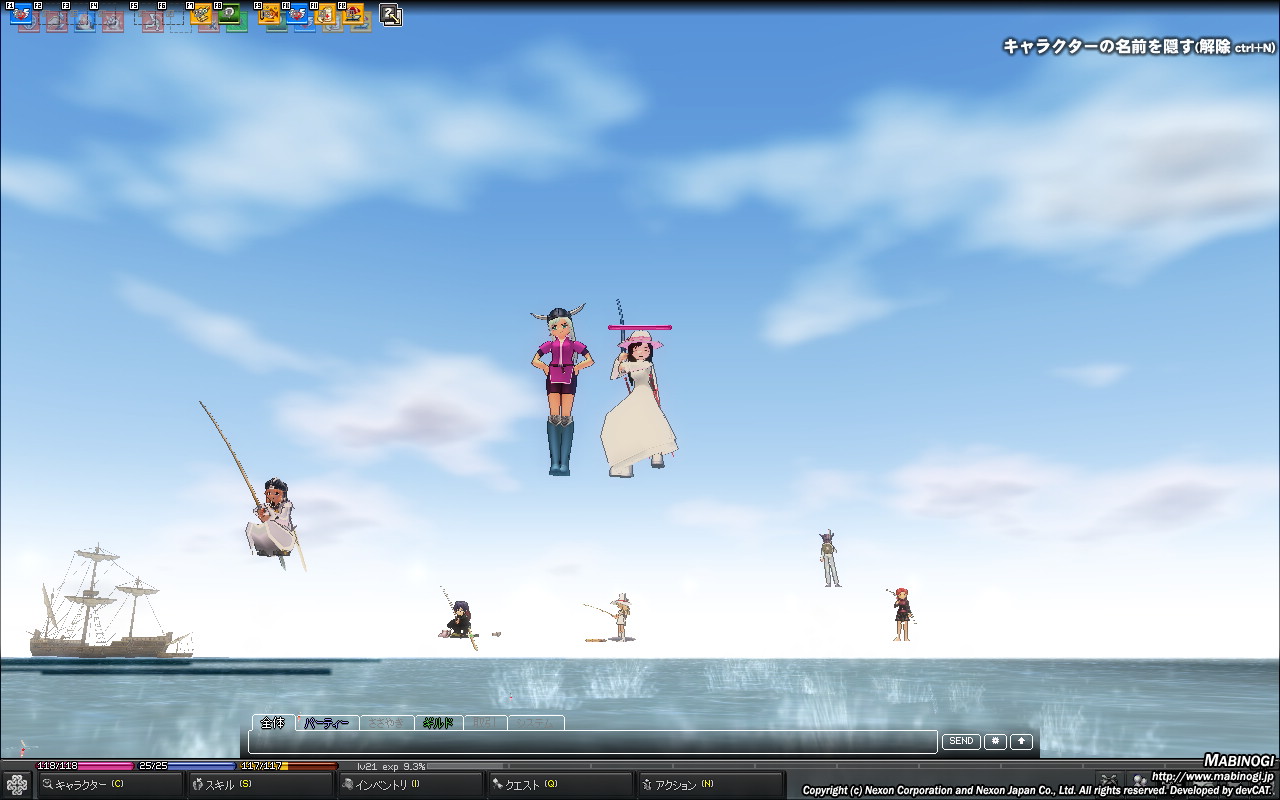Screen dimensions: 1280x800
Task: Activate the F1 hotkey skill icon
Action: 21,15
